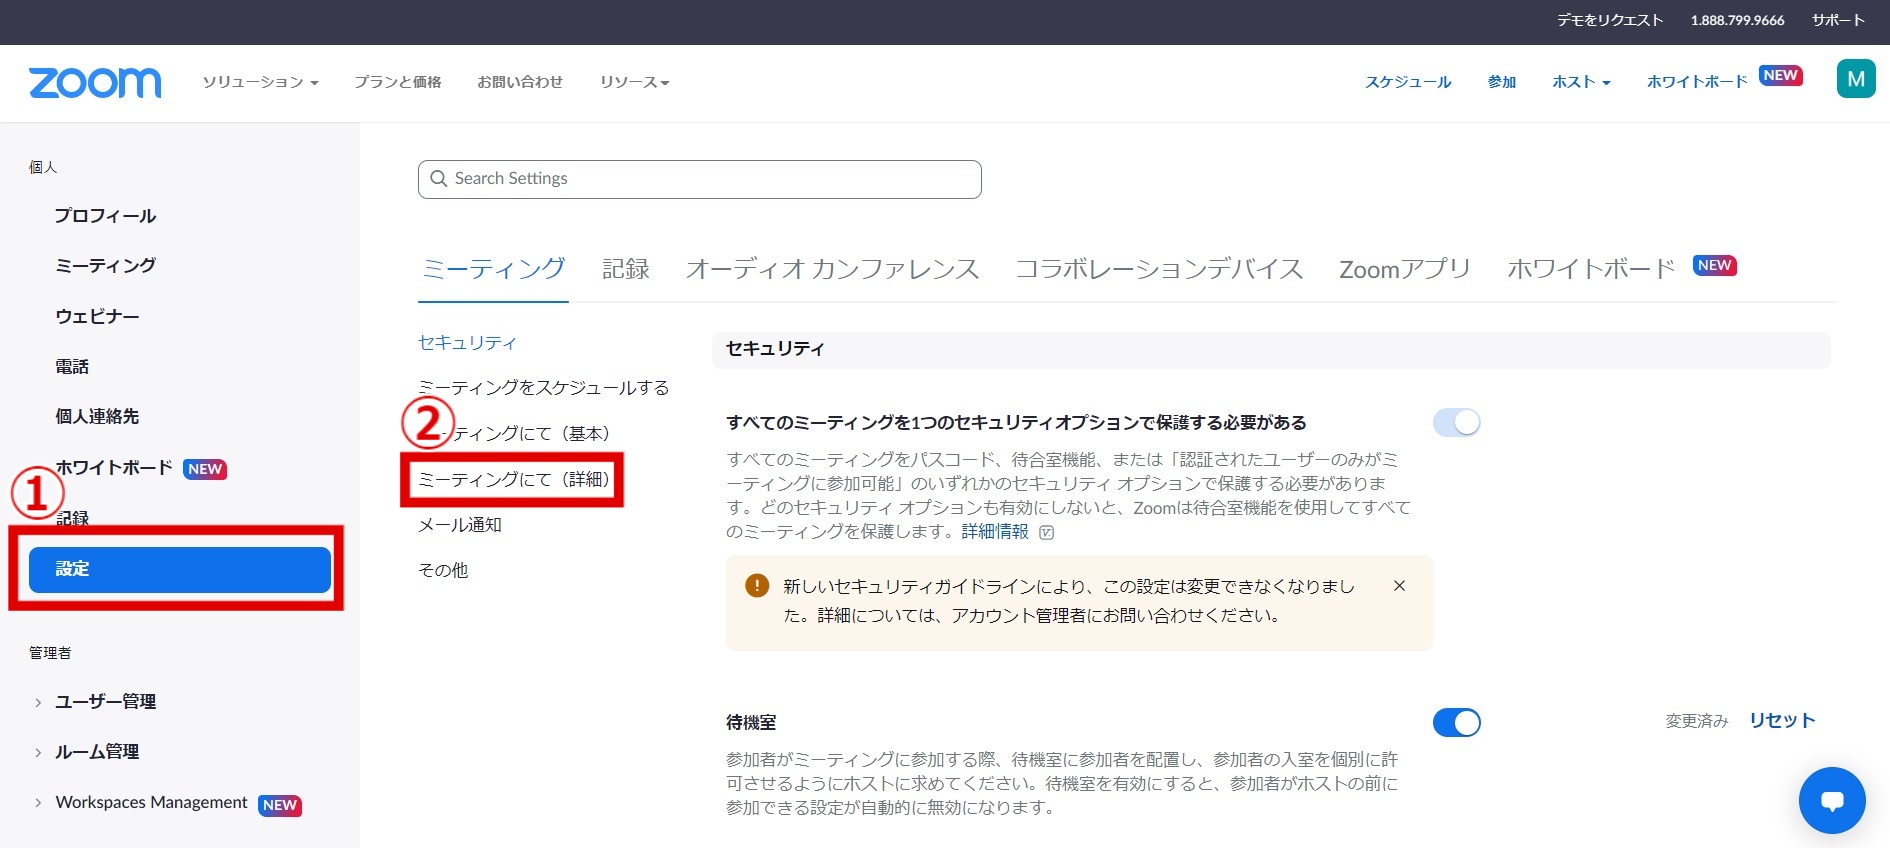Image resolution: width=1890 pixels, height=848 pixels.
Task: Open the リソース dropdown
Action: pos(634,82)
